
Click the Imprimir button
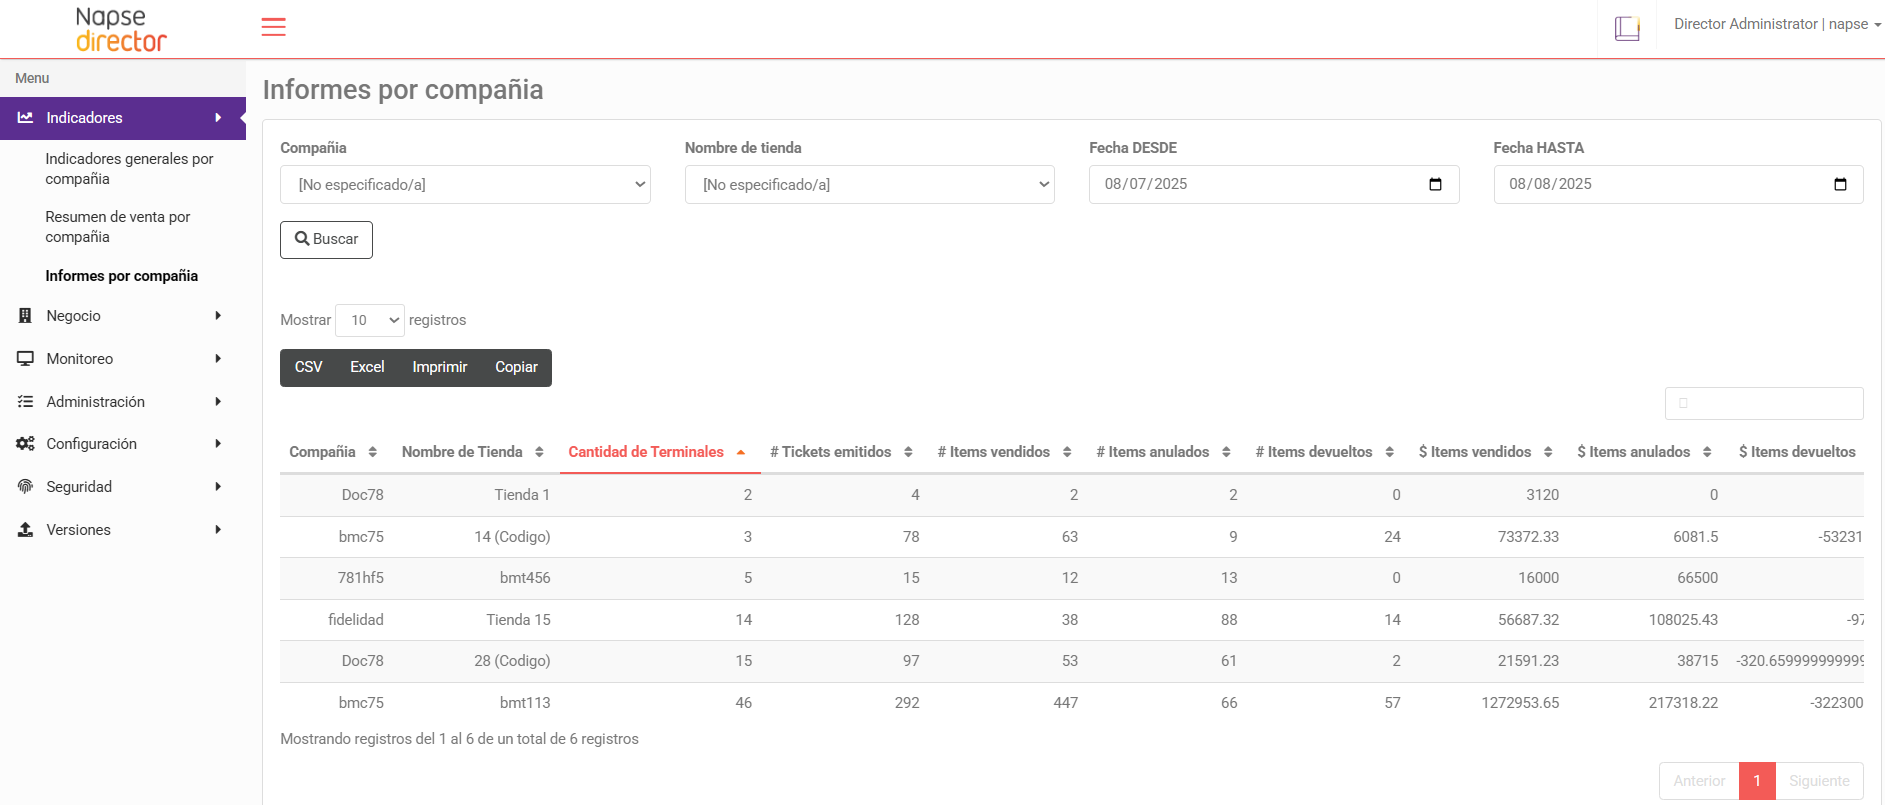(x=440, y=367)
